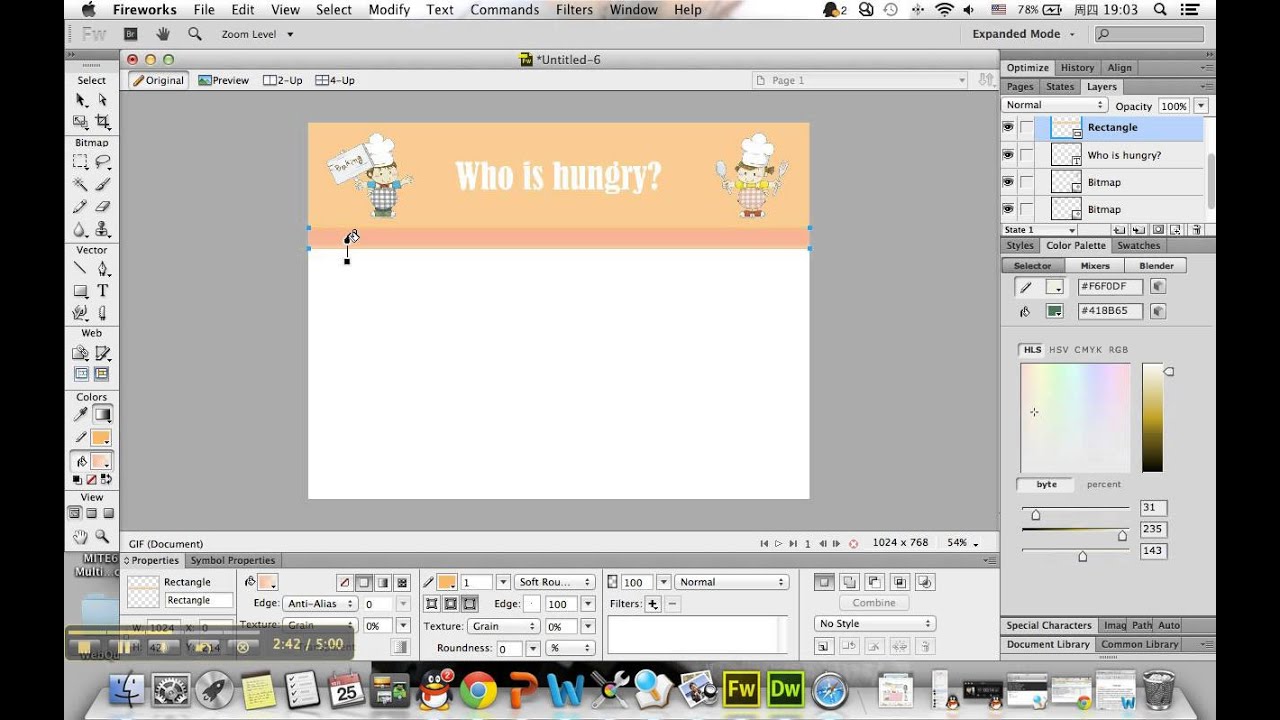This screenshot has height=720, width=1280.
Task: Click the Preview view button
Action: pos(223,80)
